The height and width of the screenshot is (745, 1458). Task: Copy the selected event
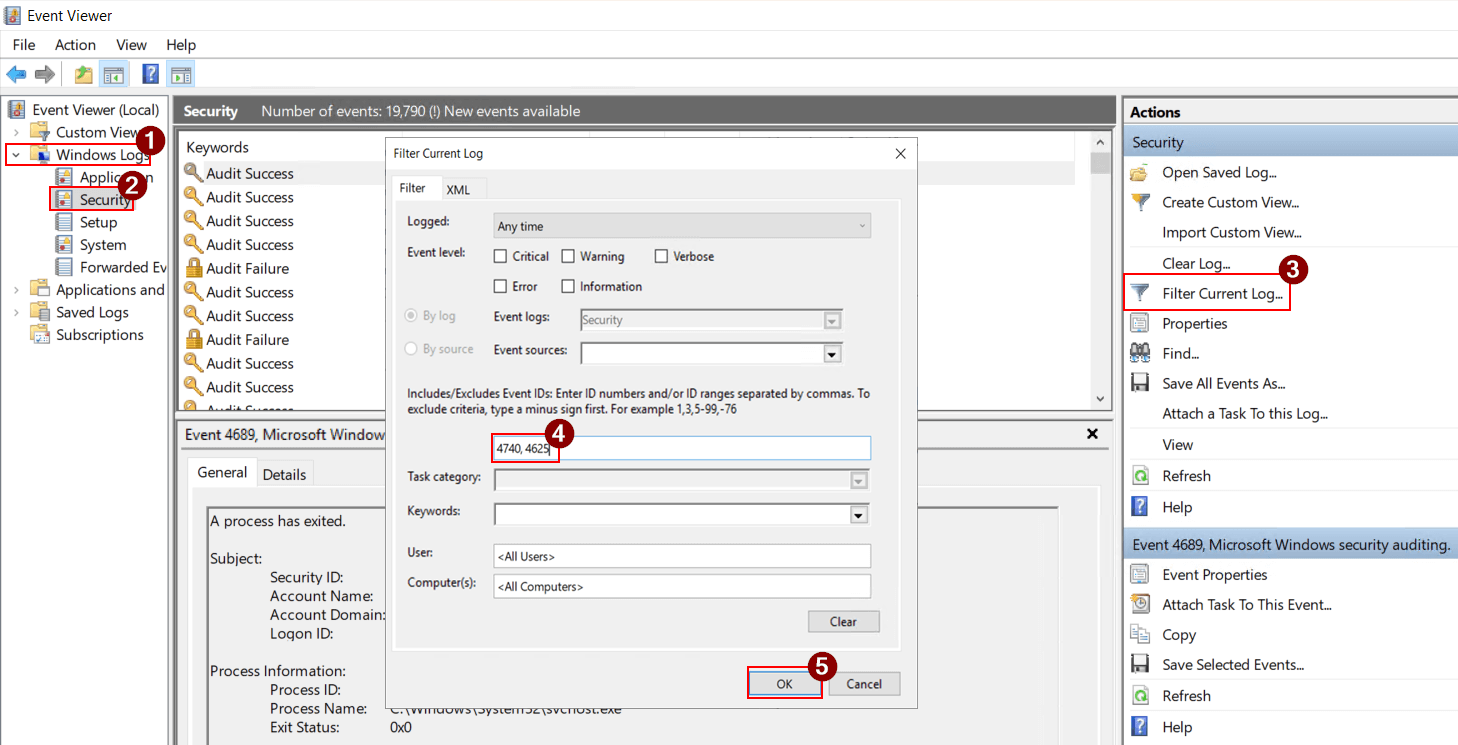coord(1178,634)
